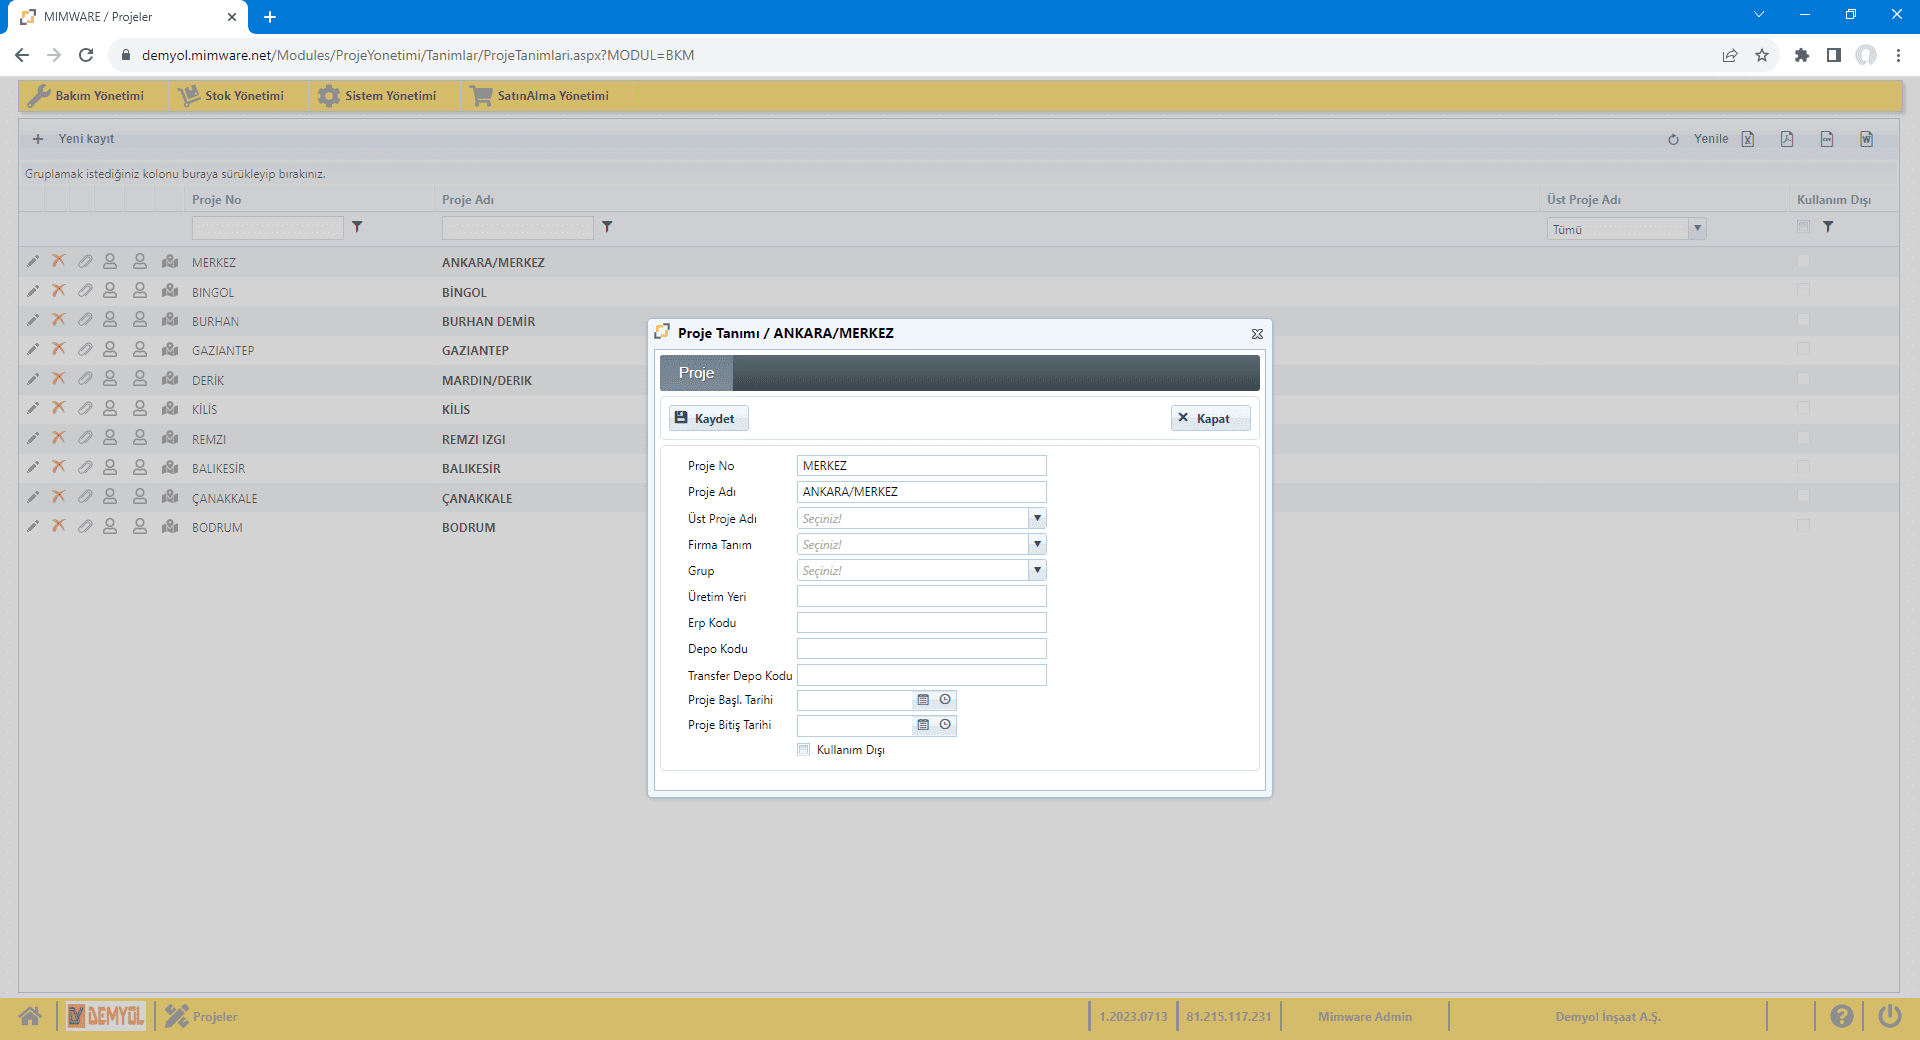Click the Excel export icon
The width and height of the screenshot is (1920, 1040).
point(1747,139)
